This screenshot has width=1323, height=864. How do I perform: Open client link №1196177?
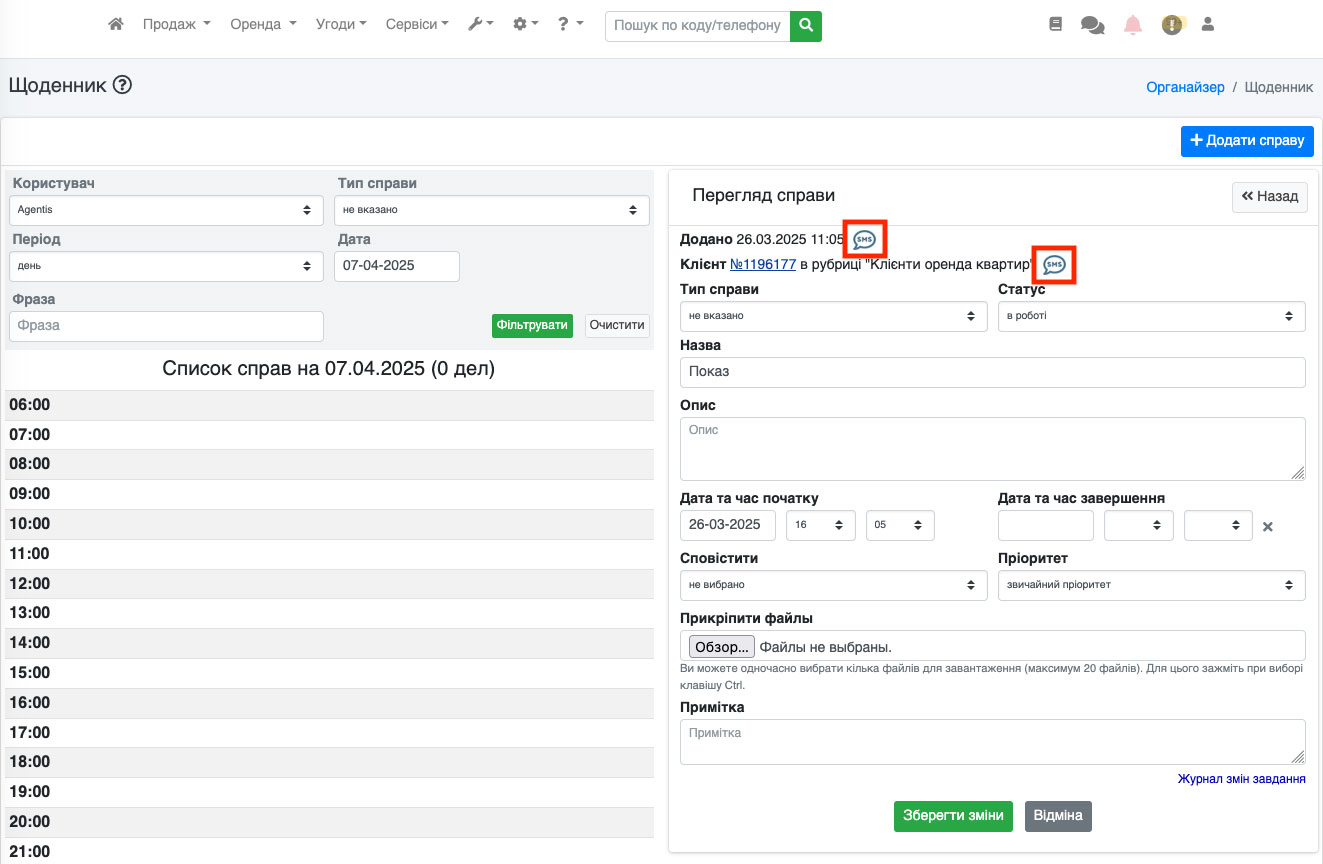(763, 265)
